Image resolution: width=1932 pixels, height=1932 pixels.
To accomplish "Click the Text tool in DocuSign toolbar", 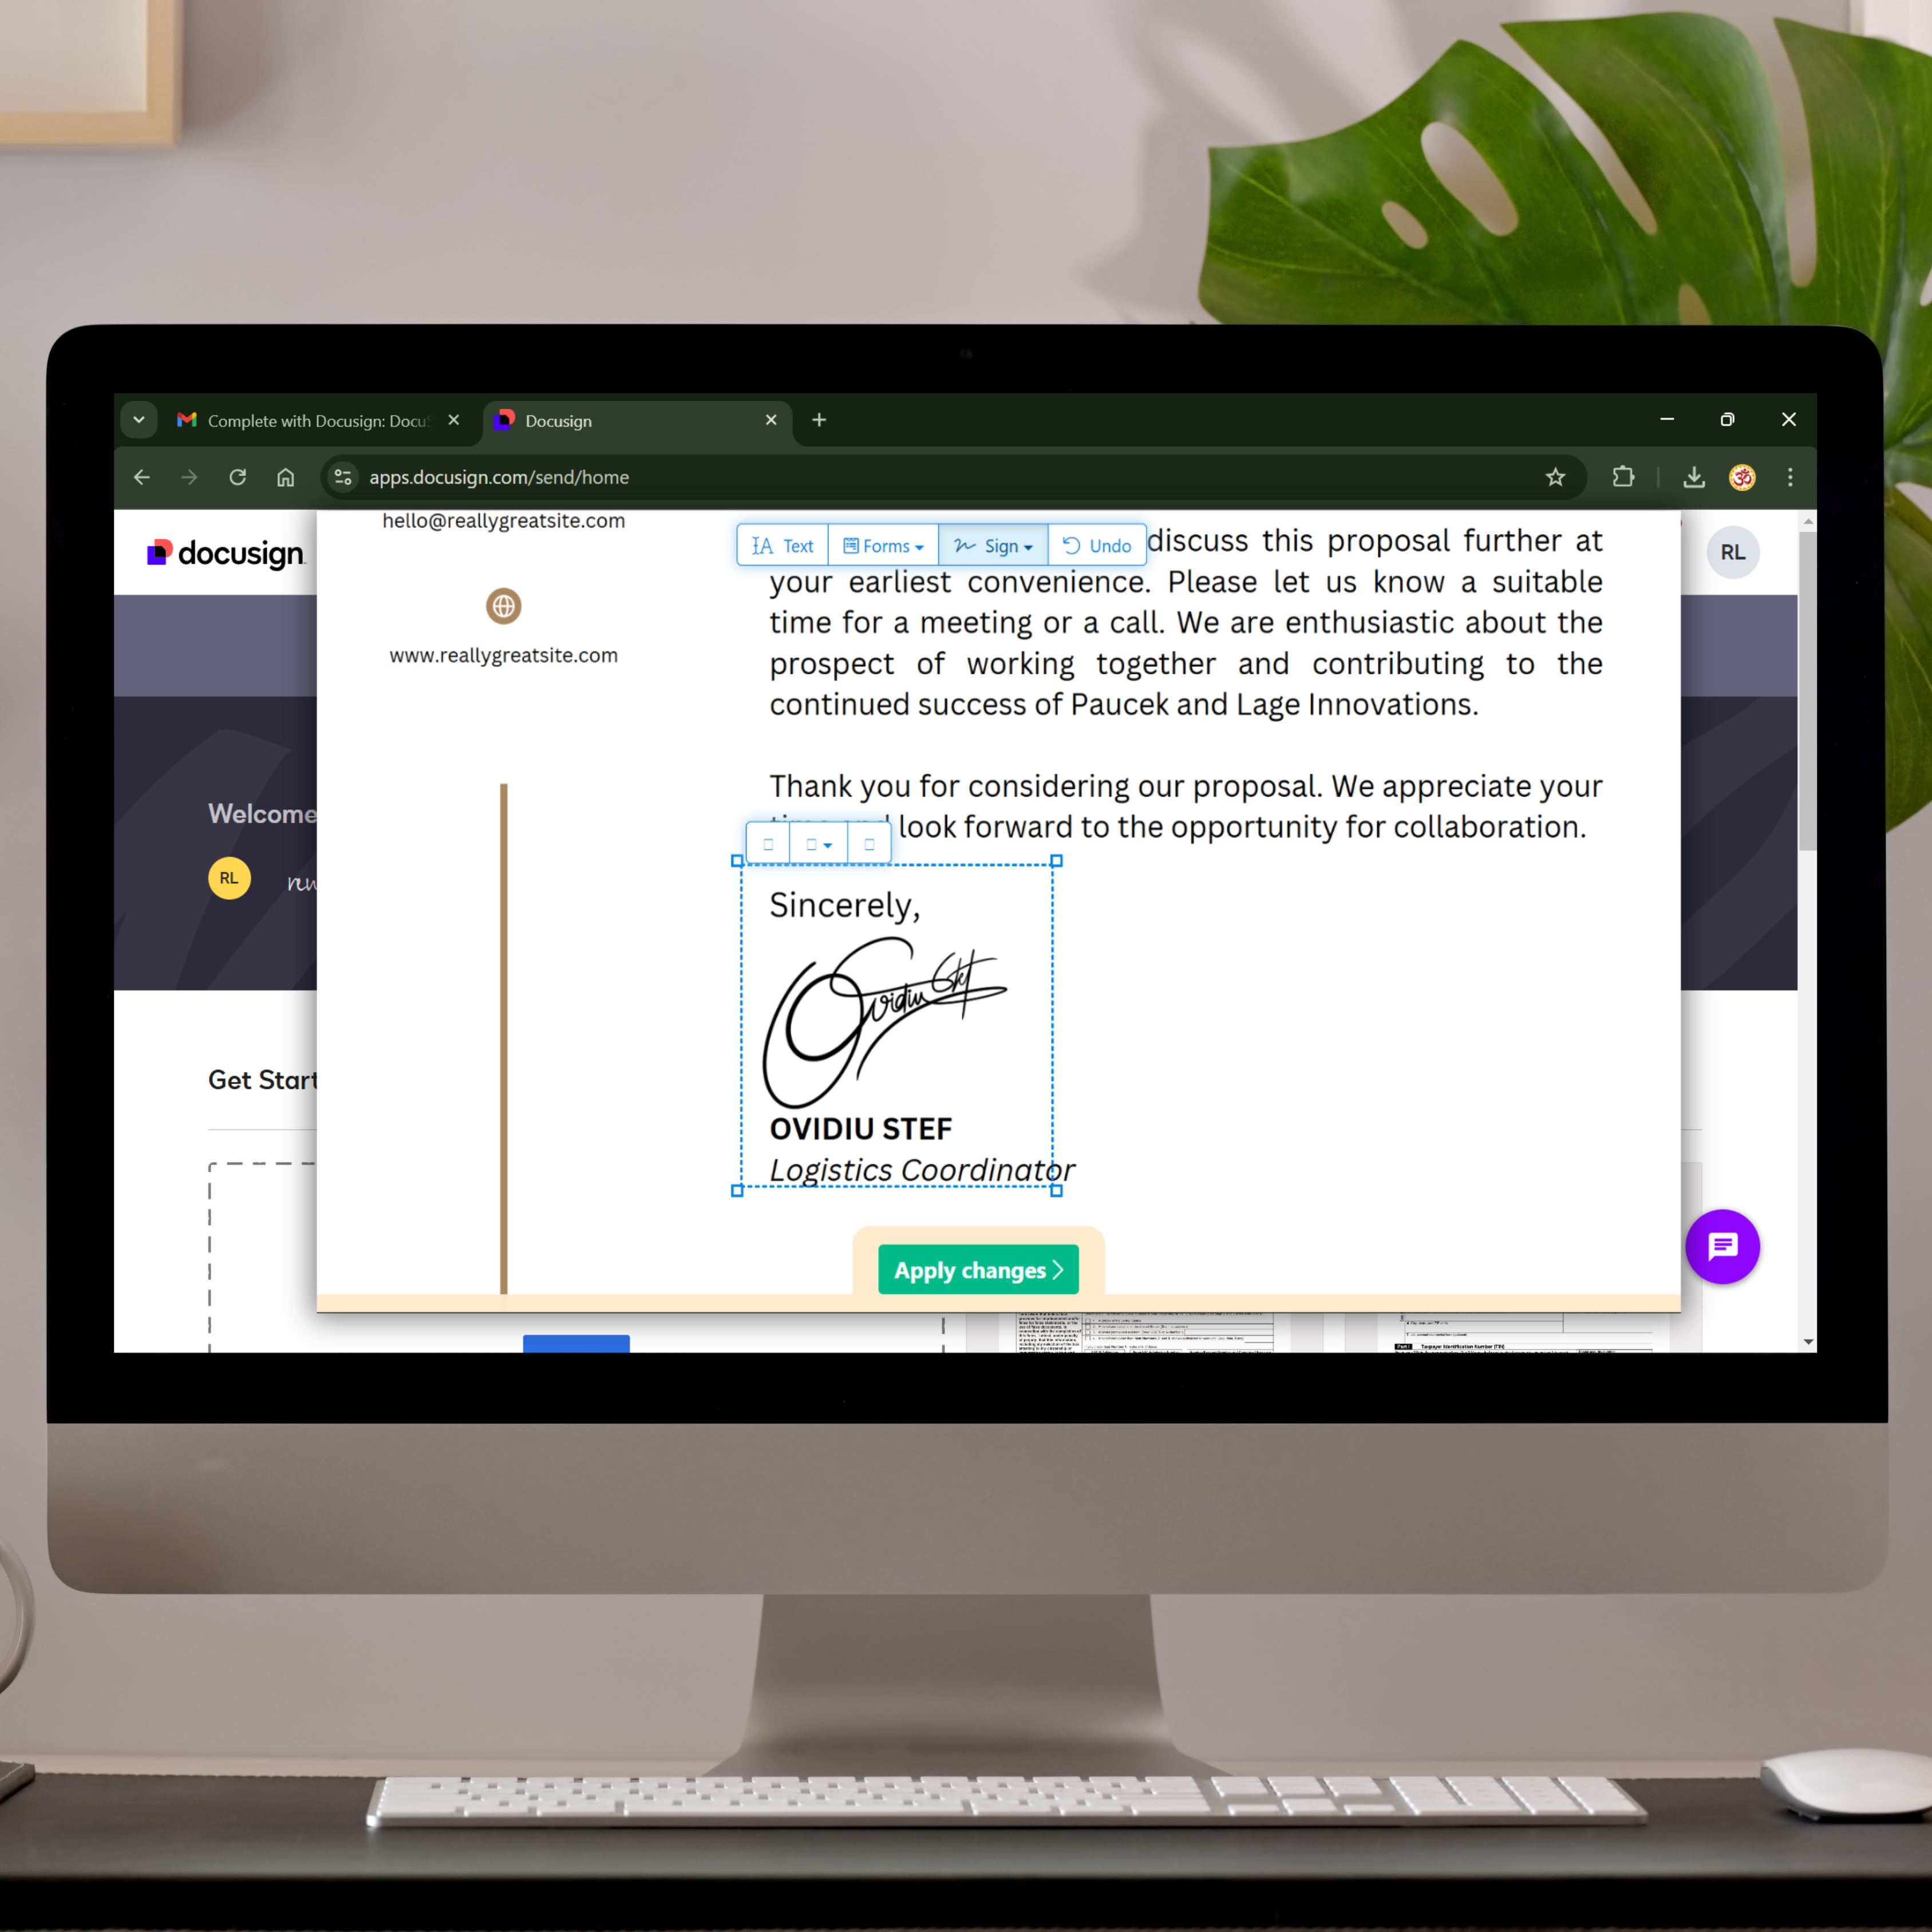I will point(785,545).
